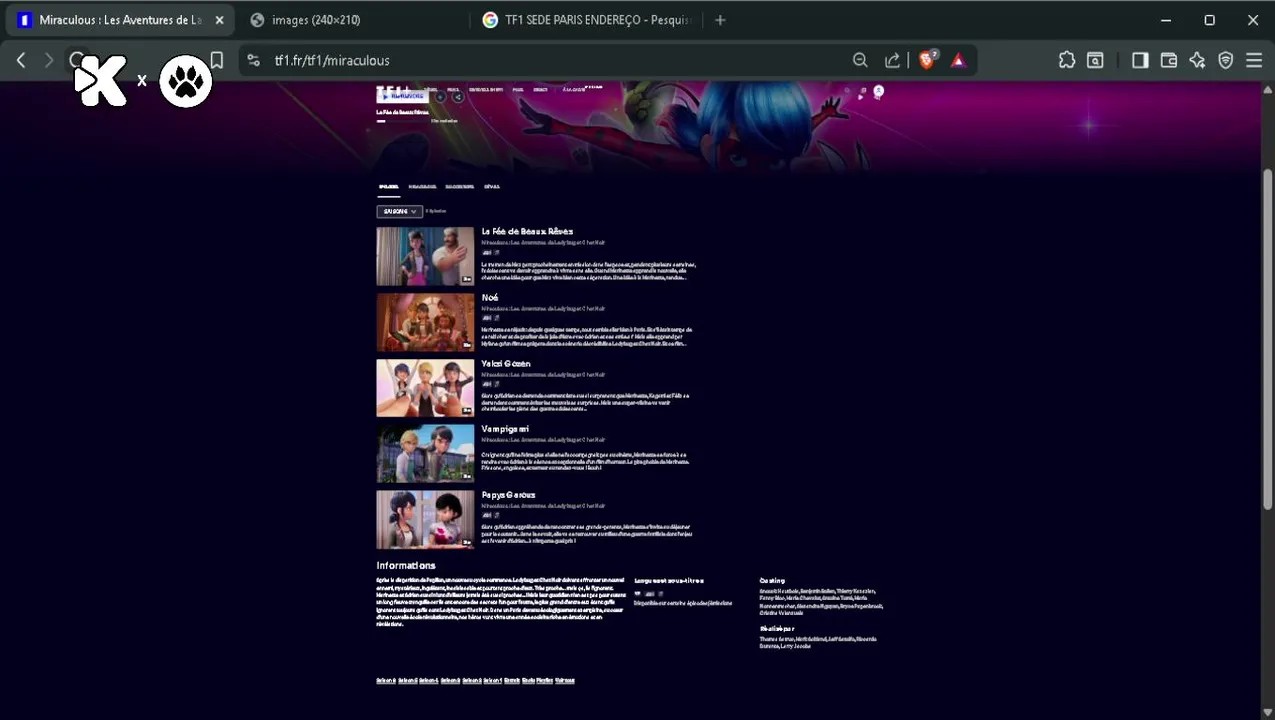
Task: Open the 'La Fée de Beaux Rêves' episode thumbnail
Action: click(x=425, y=256)
